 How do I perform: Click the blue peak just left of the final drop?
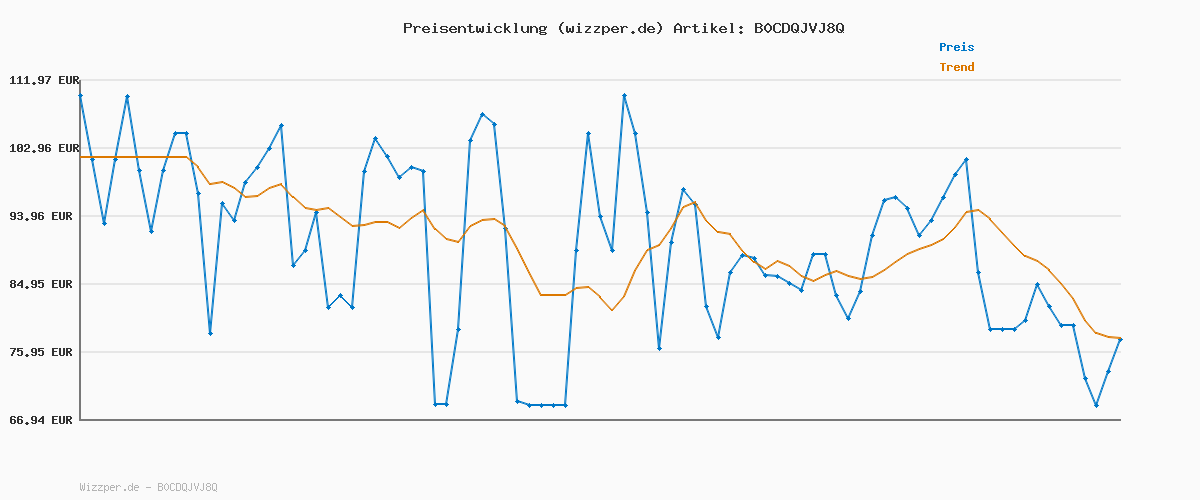(966, 159)
